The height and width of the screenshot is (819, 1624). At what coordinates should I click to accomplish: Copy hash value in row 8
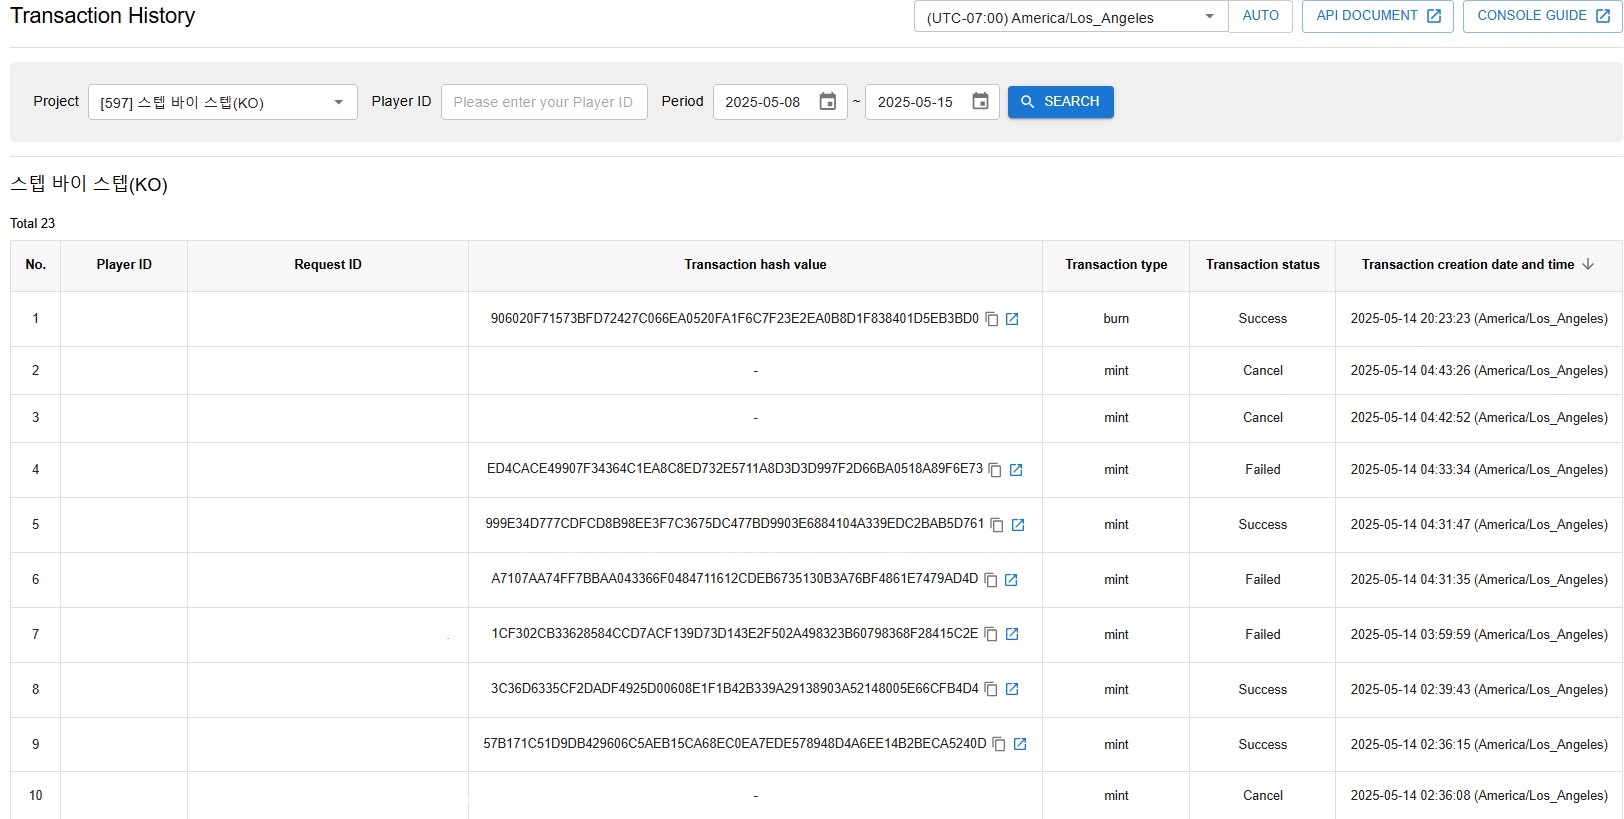[x=991, y=689]
